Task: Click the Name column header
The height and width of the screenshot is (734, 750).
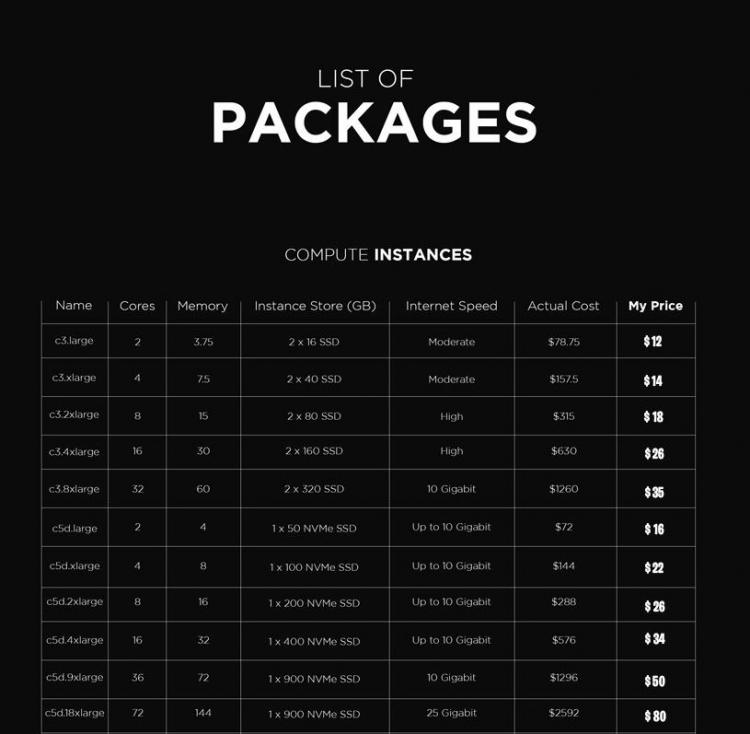Action: point(74,306)
